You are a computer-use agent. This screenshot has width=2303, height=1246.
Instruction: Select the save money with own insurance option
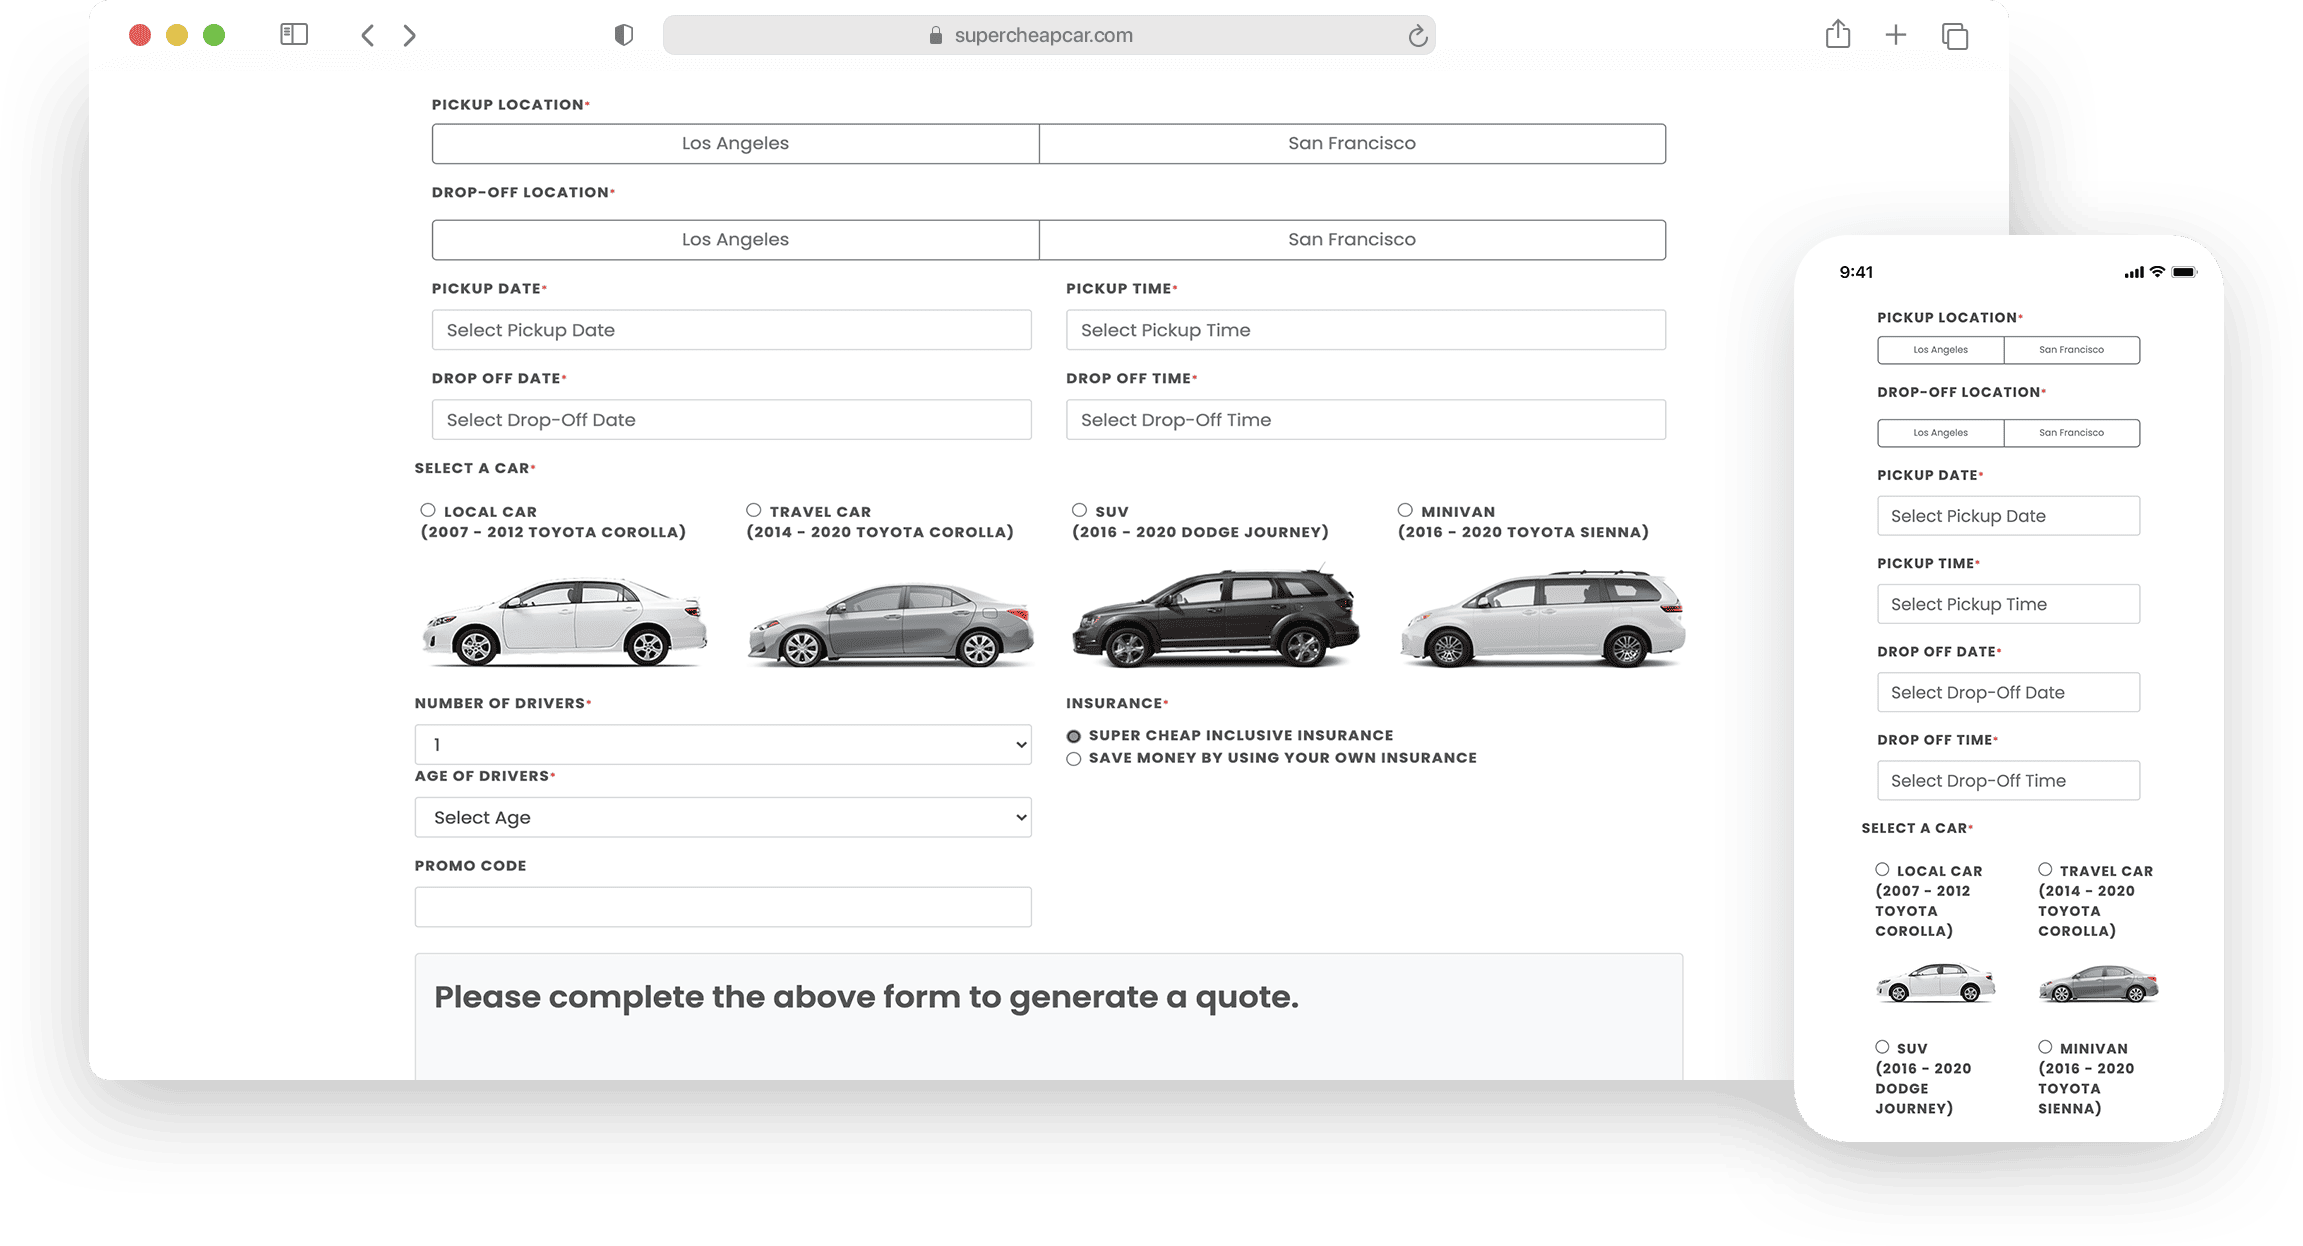(1074, 758)
